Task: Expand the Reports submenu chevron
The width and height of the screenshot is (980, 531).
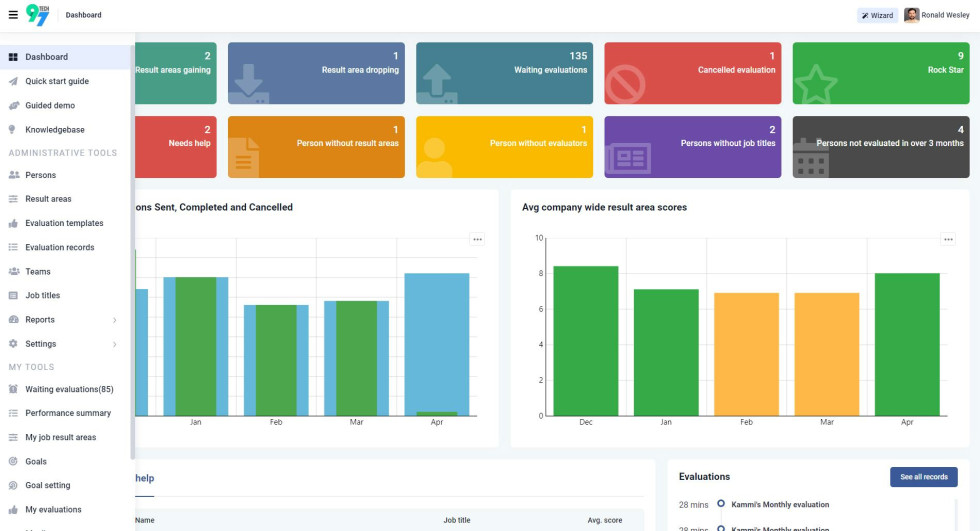Action: coord(114,320)
